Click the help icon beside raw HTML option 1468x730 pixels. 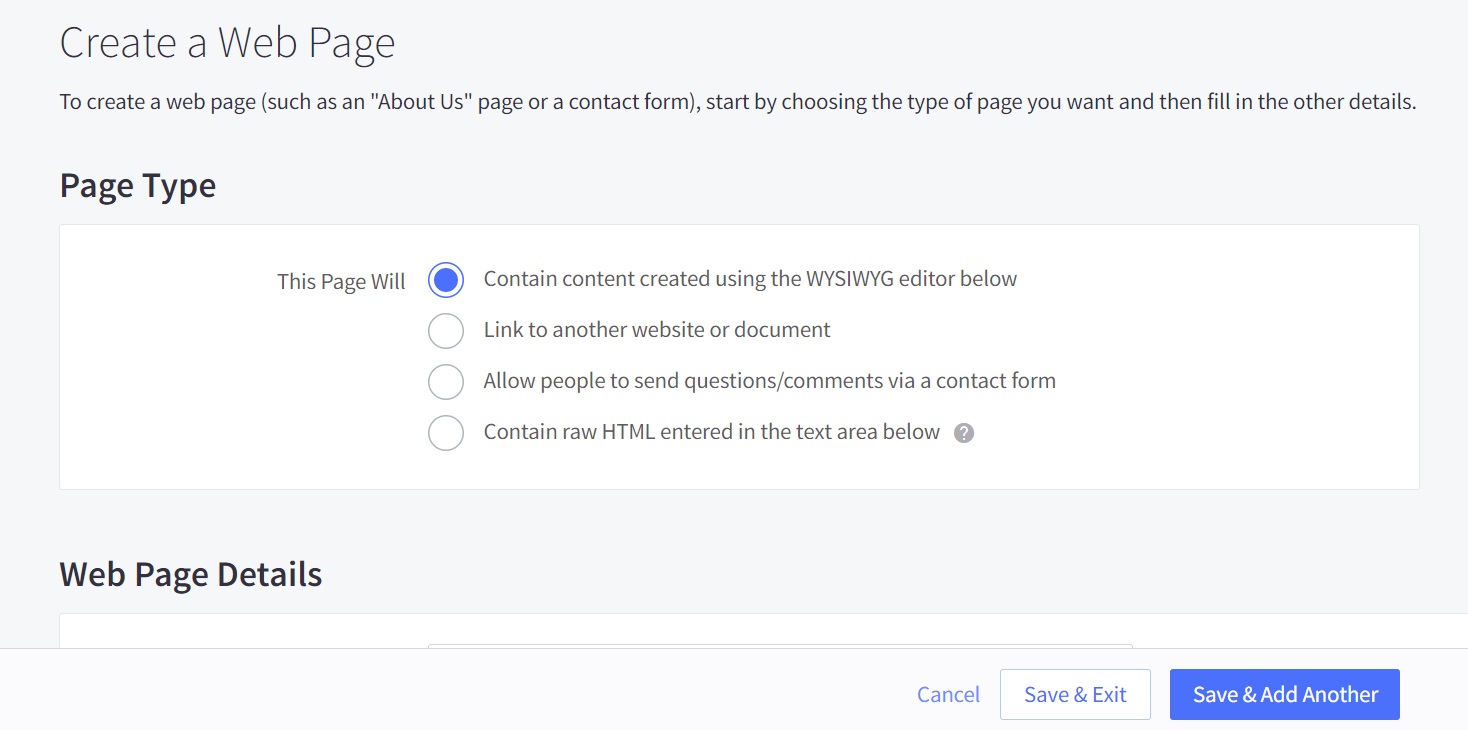[x=963, y=433]
